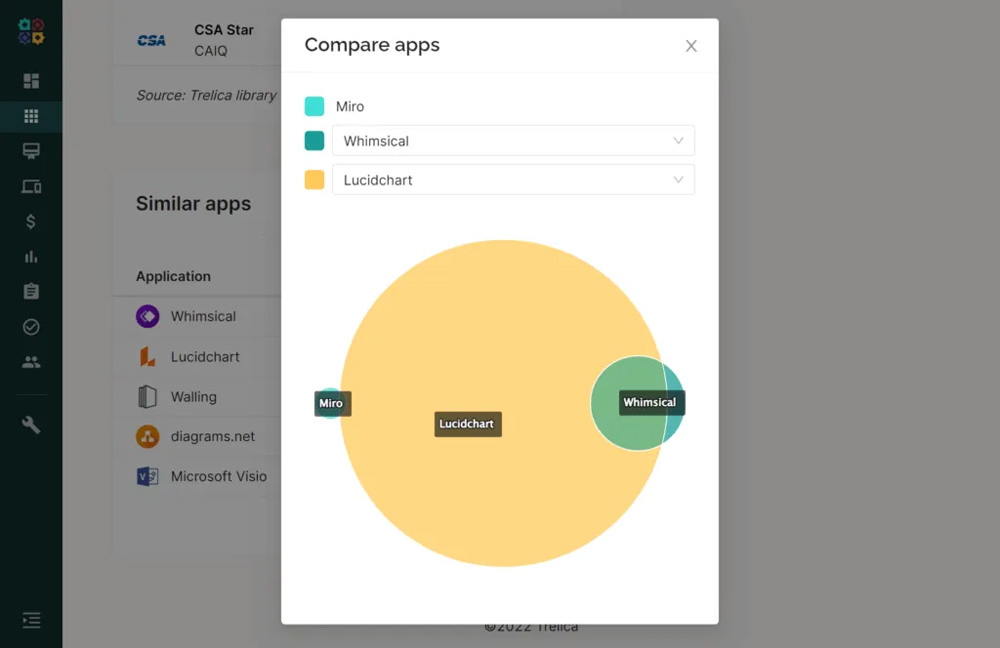Screen dimensions: 1000x648
Task: Click the Lucidchart dropdown chevron arrow
Action: [x=678, y=180]
